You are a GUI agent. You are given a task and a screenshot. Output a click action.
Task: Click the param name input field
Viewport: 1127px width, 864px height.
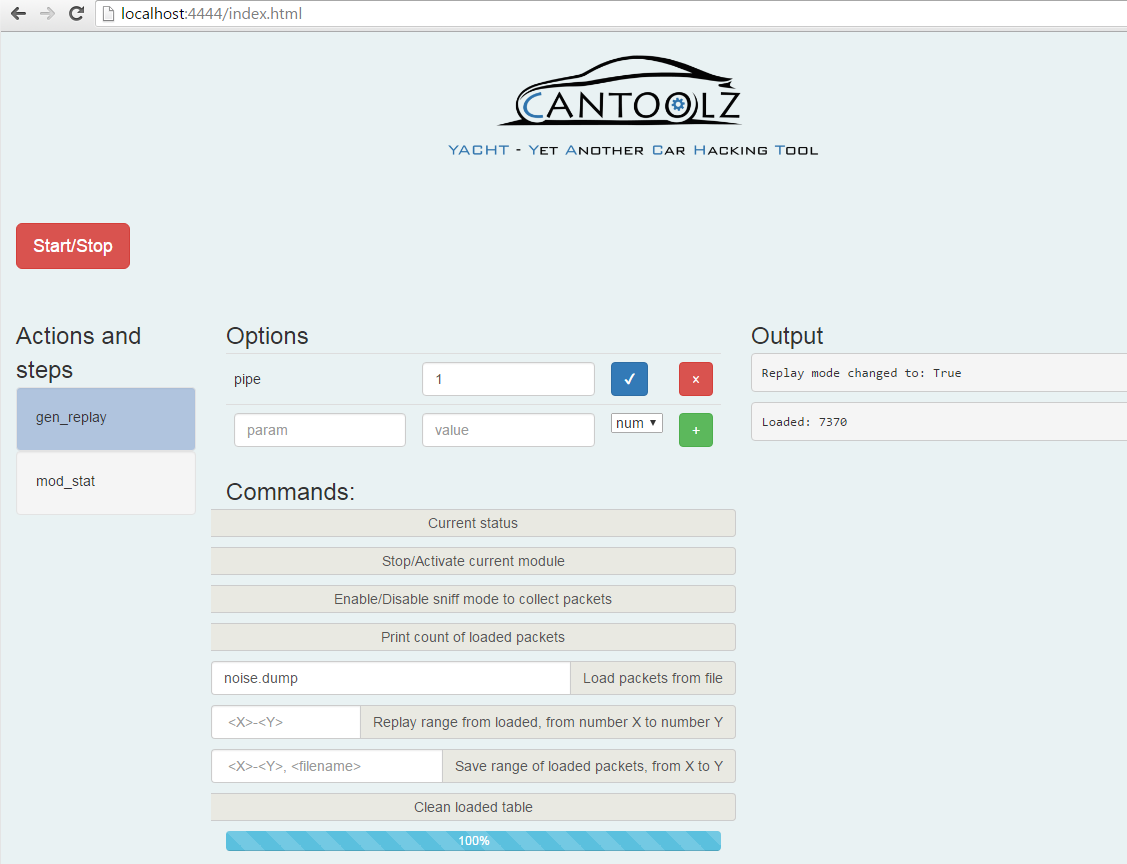320,430
